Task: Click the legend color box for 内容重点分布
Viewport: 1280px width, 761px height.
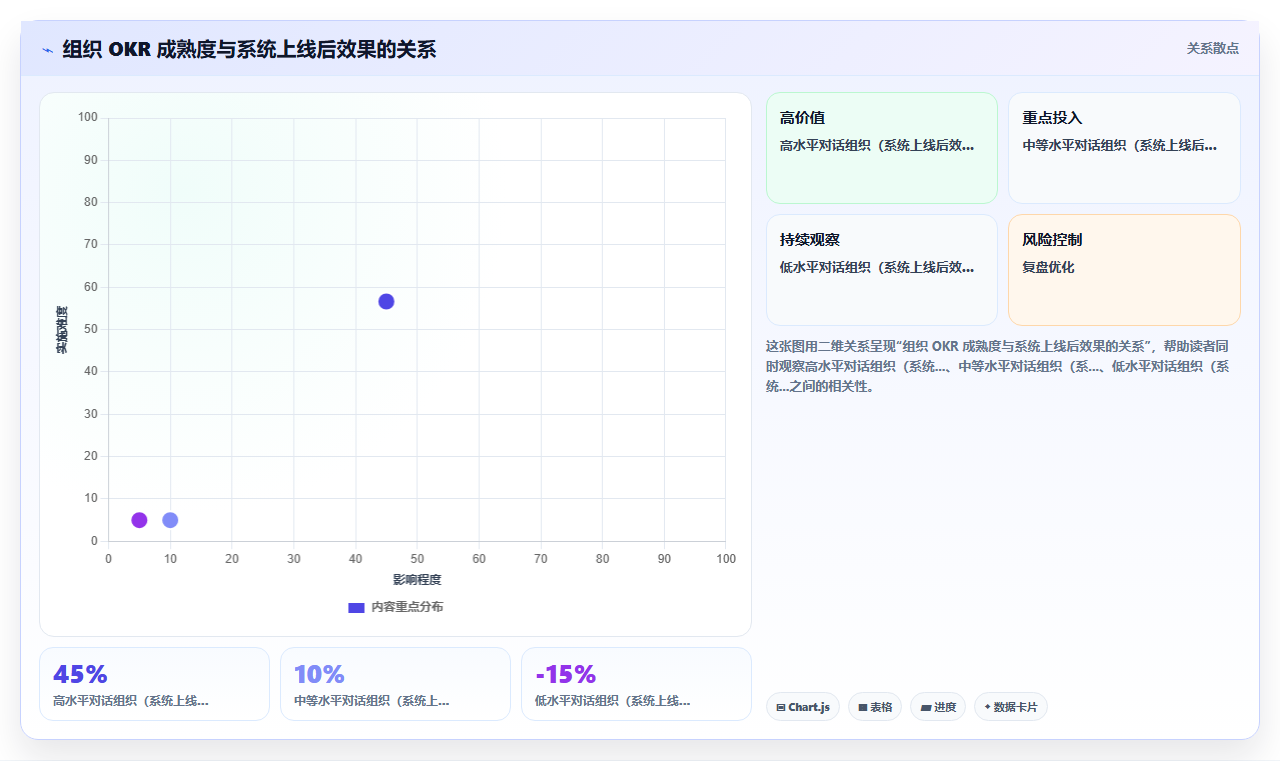Action: (356, 607)
